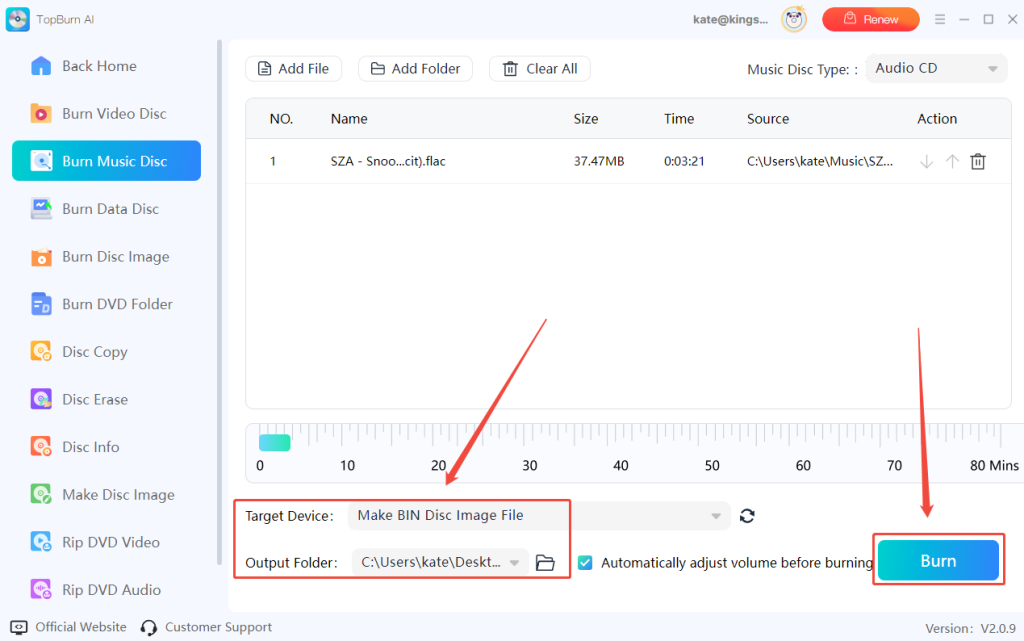The height and width of the screenshot is (641, 1024).
Task: Expand the Music Disc Type dropdown
Action: (936, 69)
